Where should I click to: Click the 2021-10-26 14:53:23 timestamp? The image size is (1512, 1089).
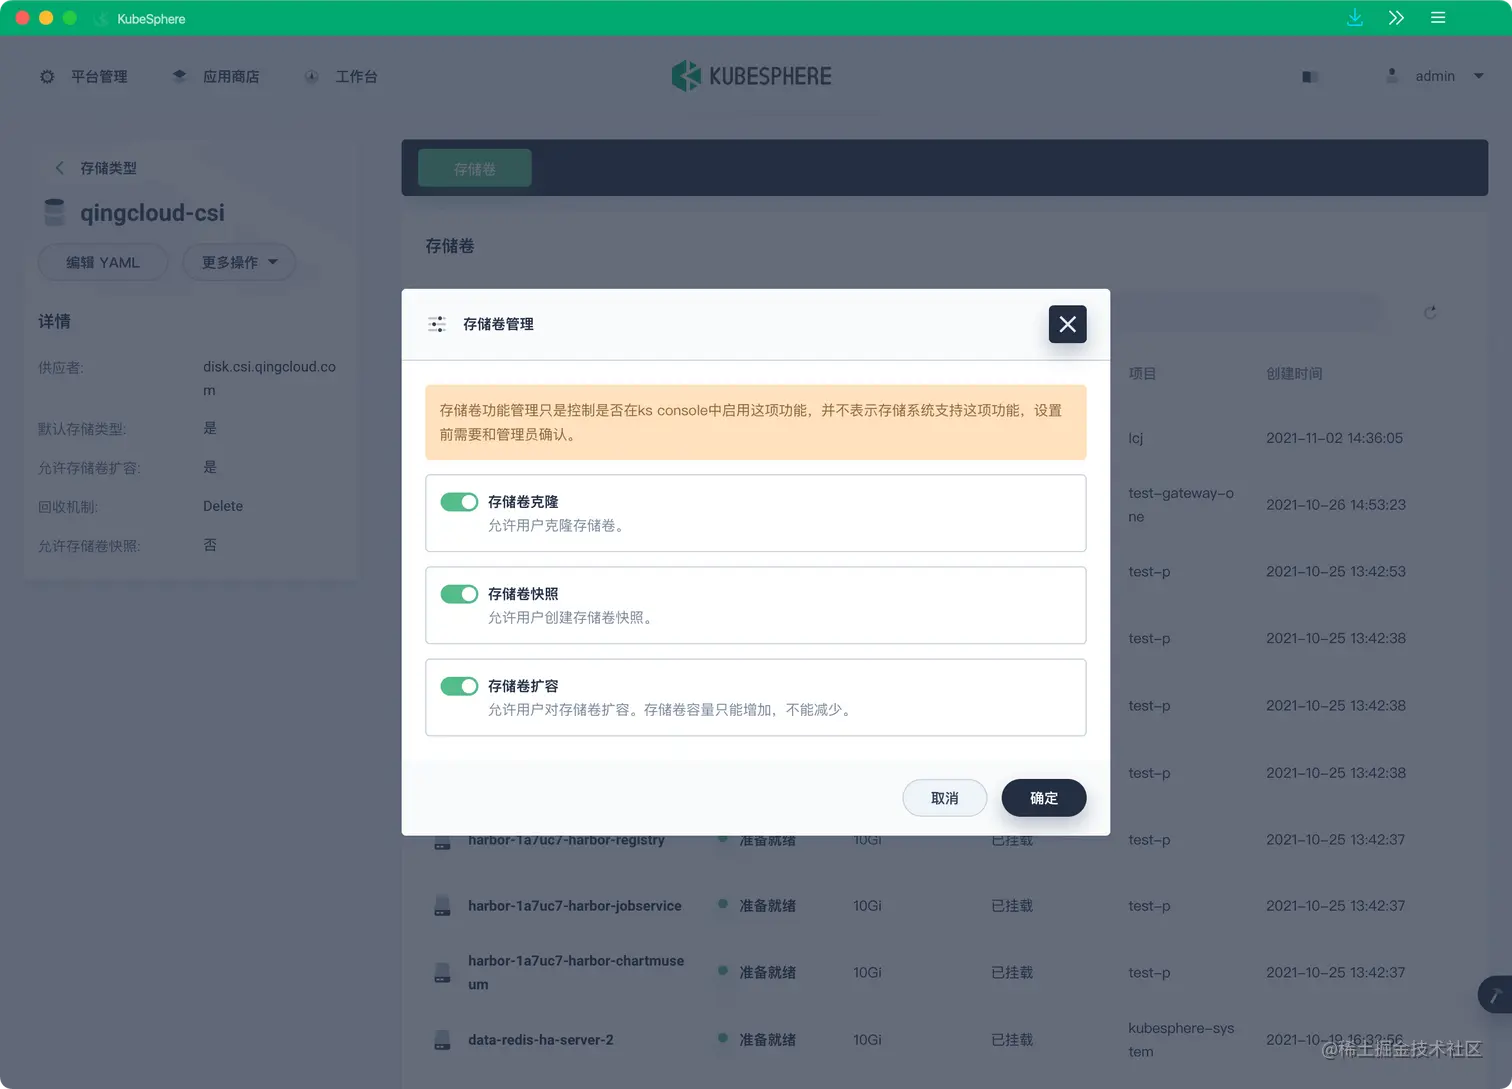(x=1336, y=505)
